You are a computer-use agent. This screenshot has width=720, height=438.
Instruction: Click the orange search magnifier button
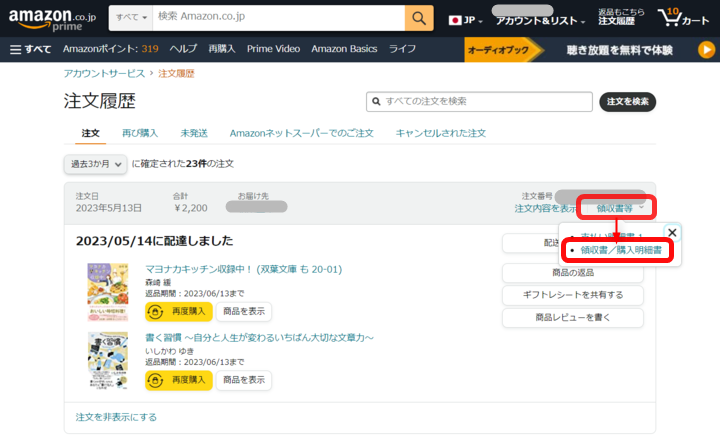(419, 18)
